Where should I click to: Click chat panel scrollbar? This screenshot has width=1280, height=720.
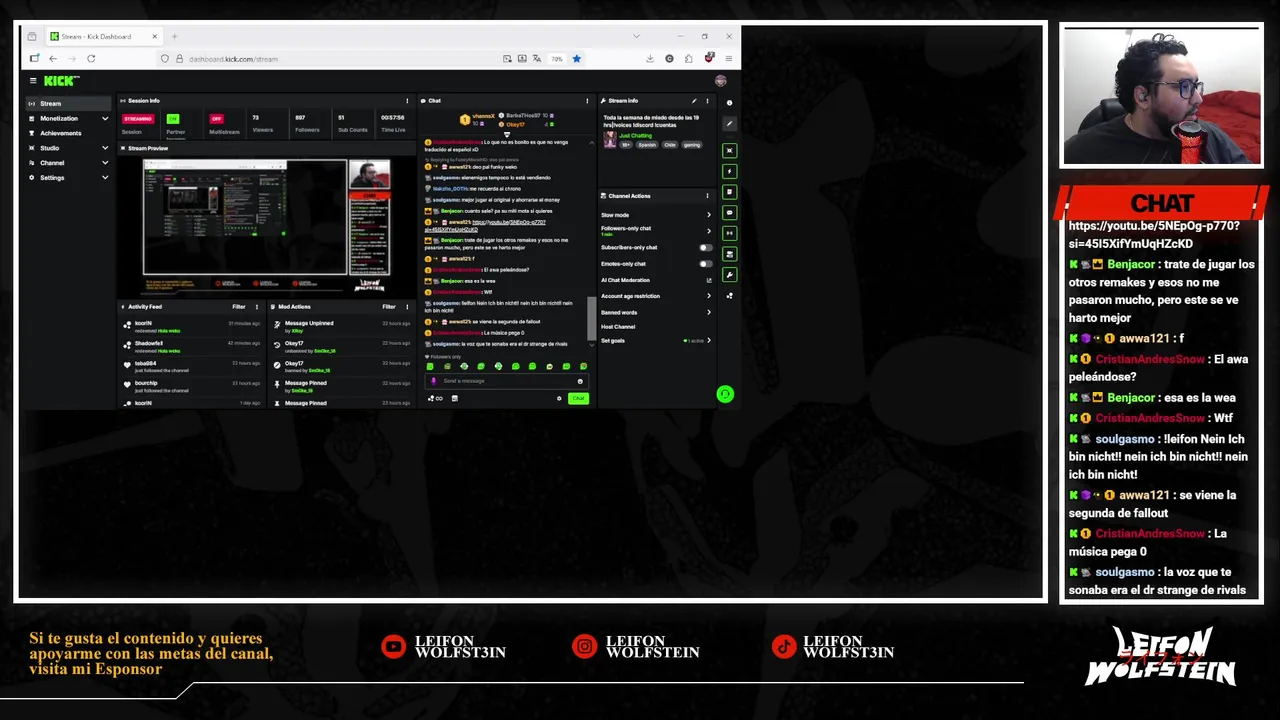590,318
